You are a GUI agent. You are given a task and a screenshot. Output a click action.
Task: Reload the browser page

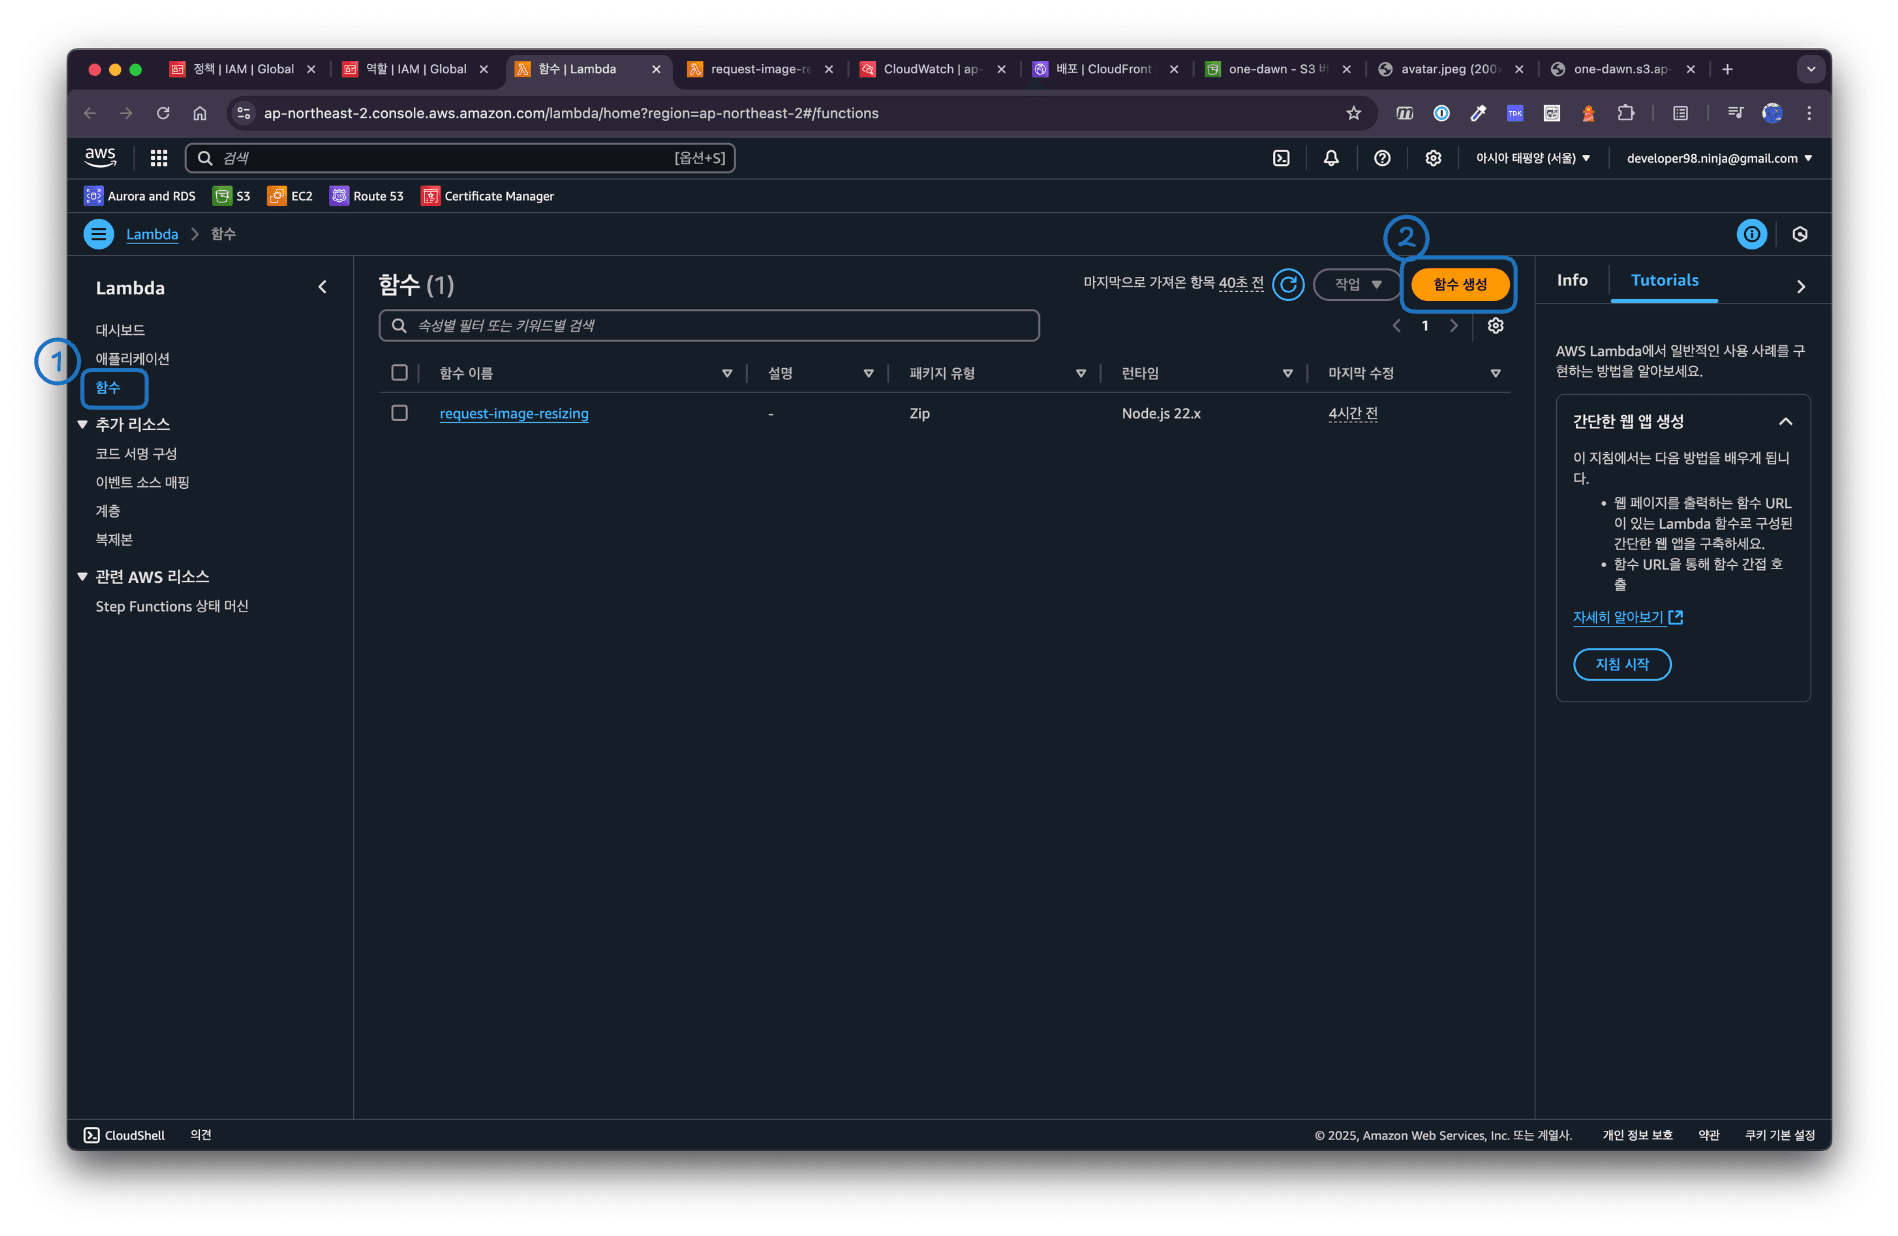click(x=163, y=113)
